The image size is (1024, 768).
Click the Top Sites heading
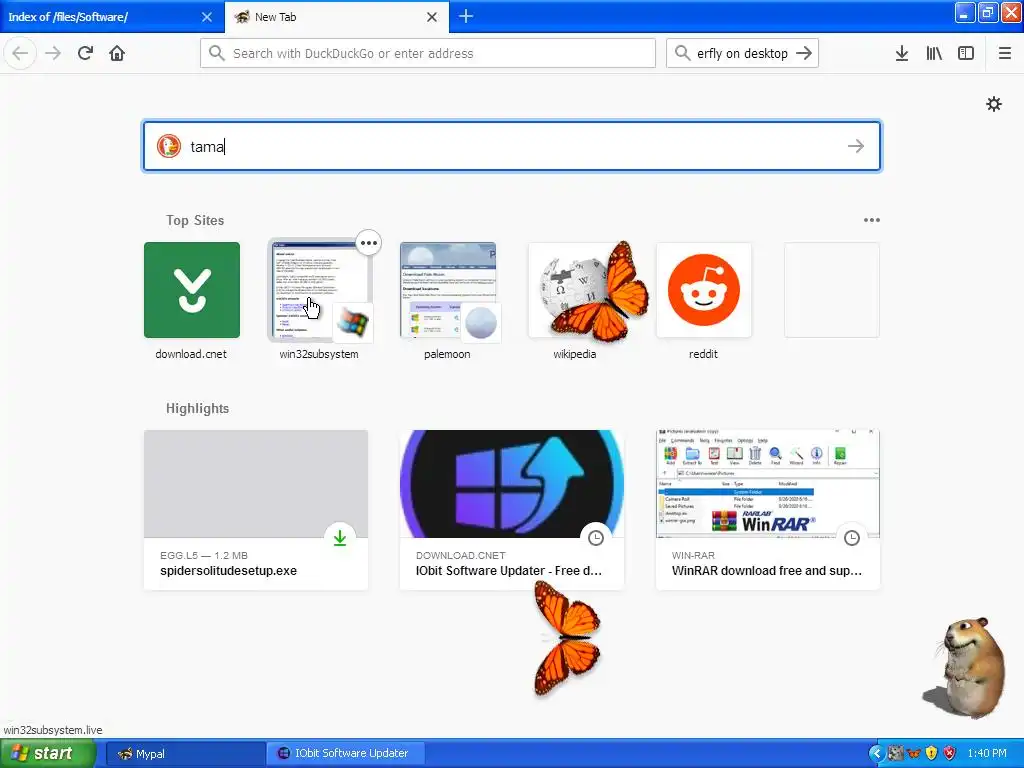point(195,220)
